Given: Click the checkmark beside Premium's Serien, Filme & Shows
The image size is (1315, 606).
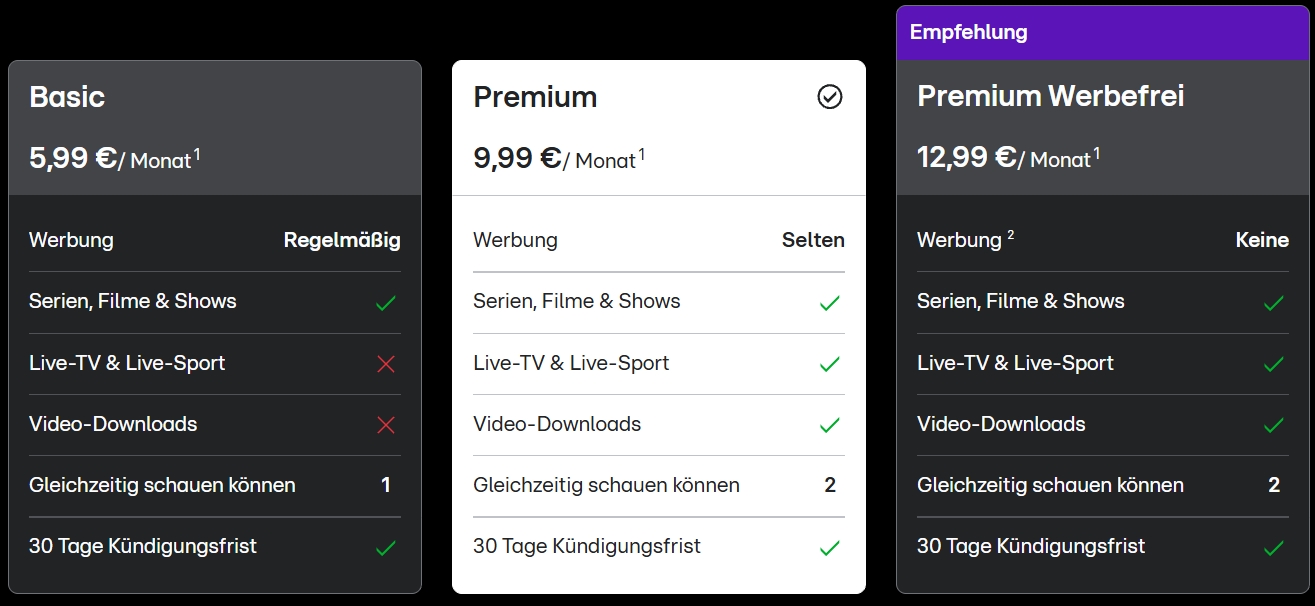Looking at the screenshot, I should coord(830,301).
